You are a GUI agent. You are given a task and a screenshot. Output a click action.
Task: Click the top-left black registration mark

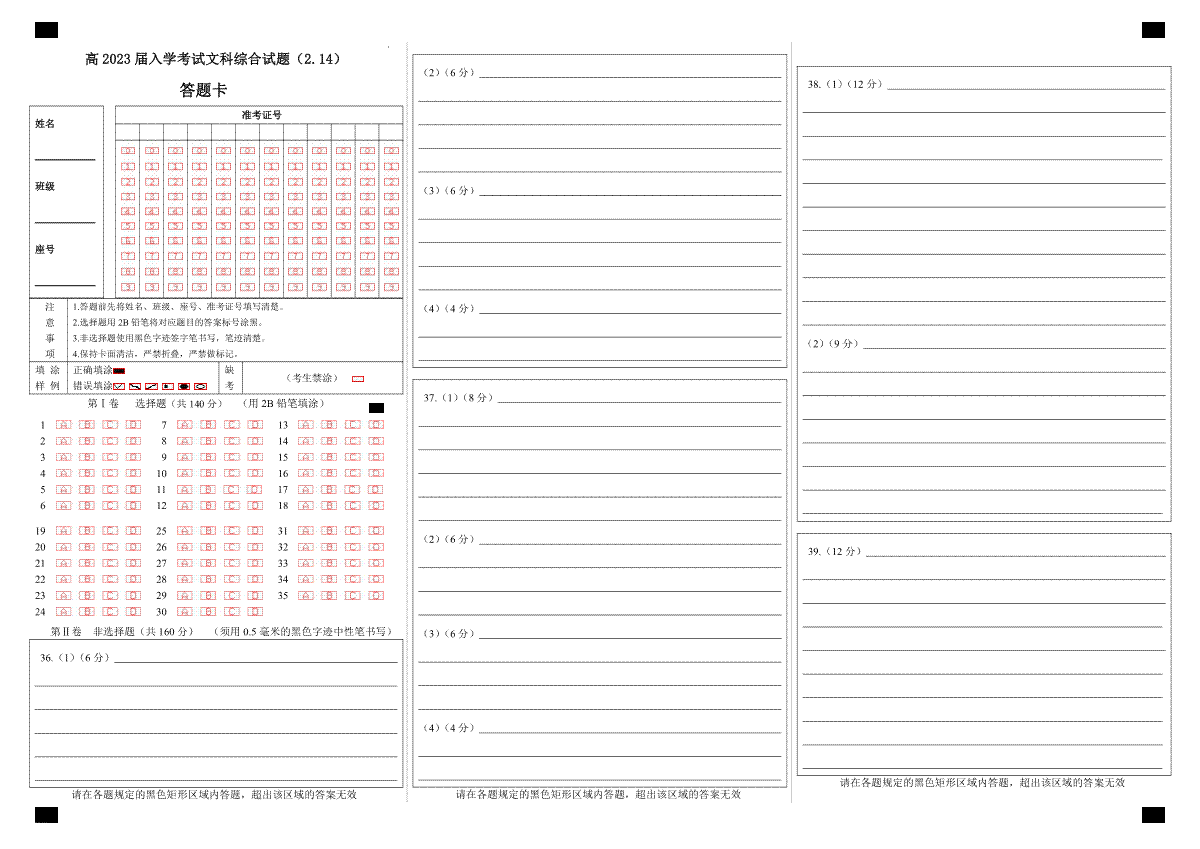pyautogui.click(x=46, y=30)
